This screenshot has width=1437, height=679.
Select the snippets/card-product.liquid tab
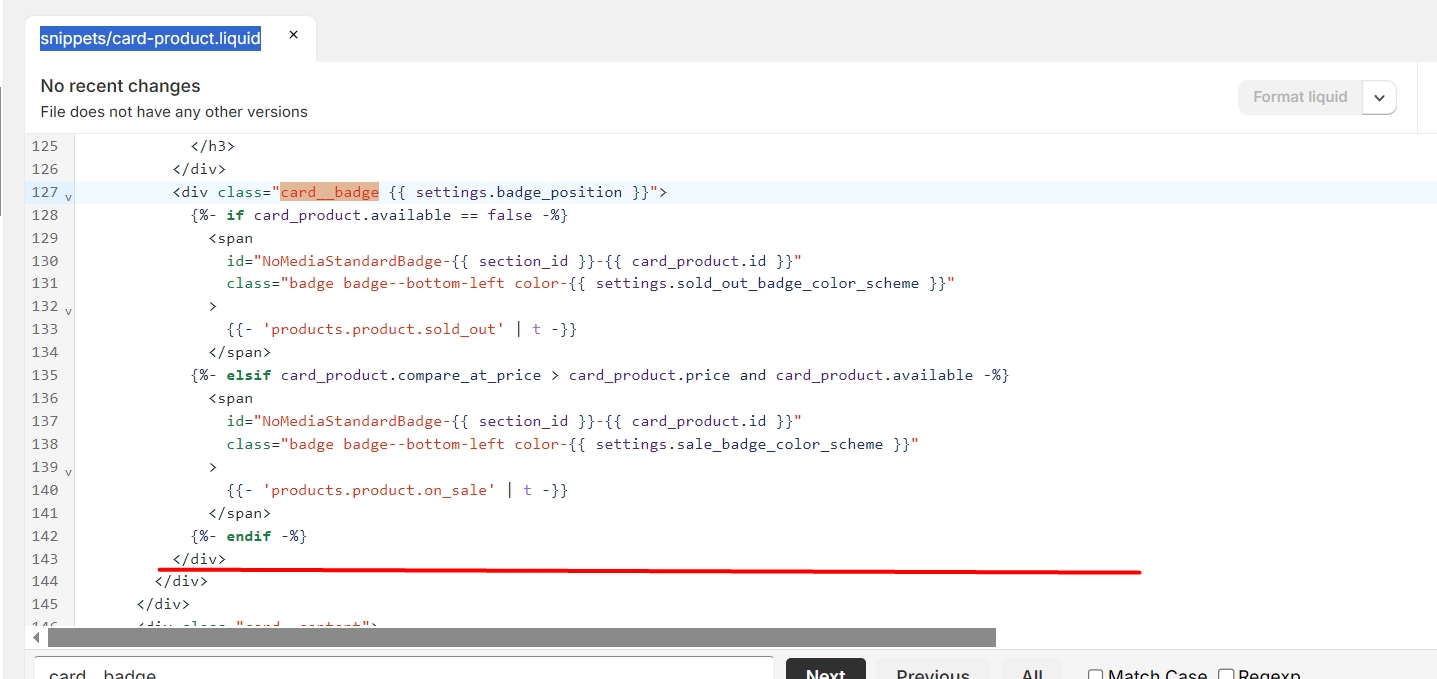coord(151,38)
